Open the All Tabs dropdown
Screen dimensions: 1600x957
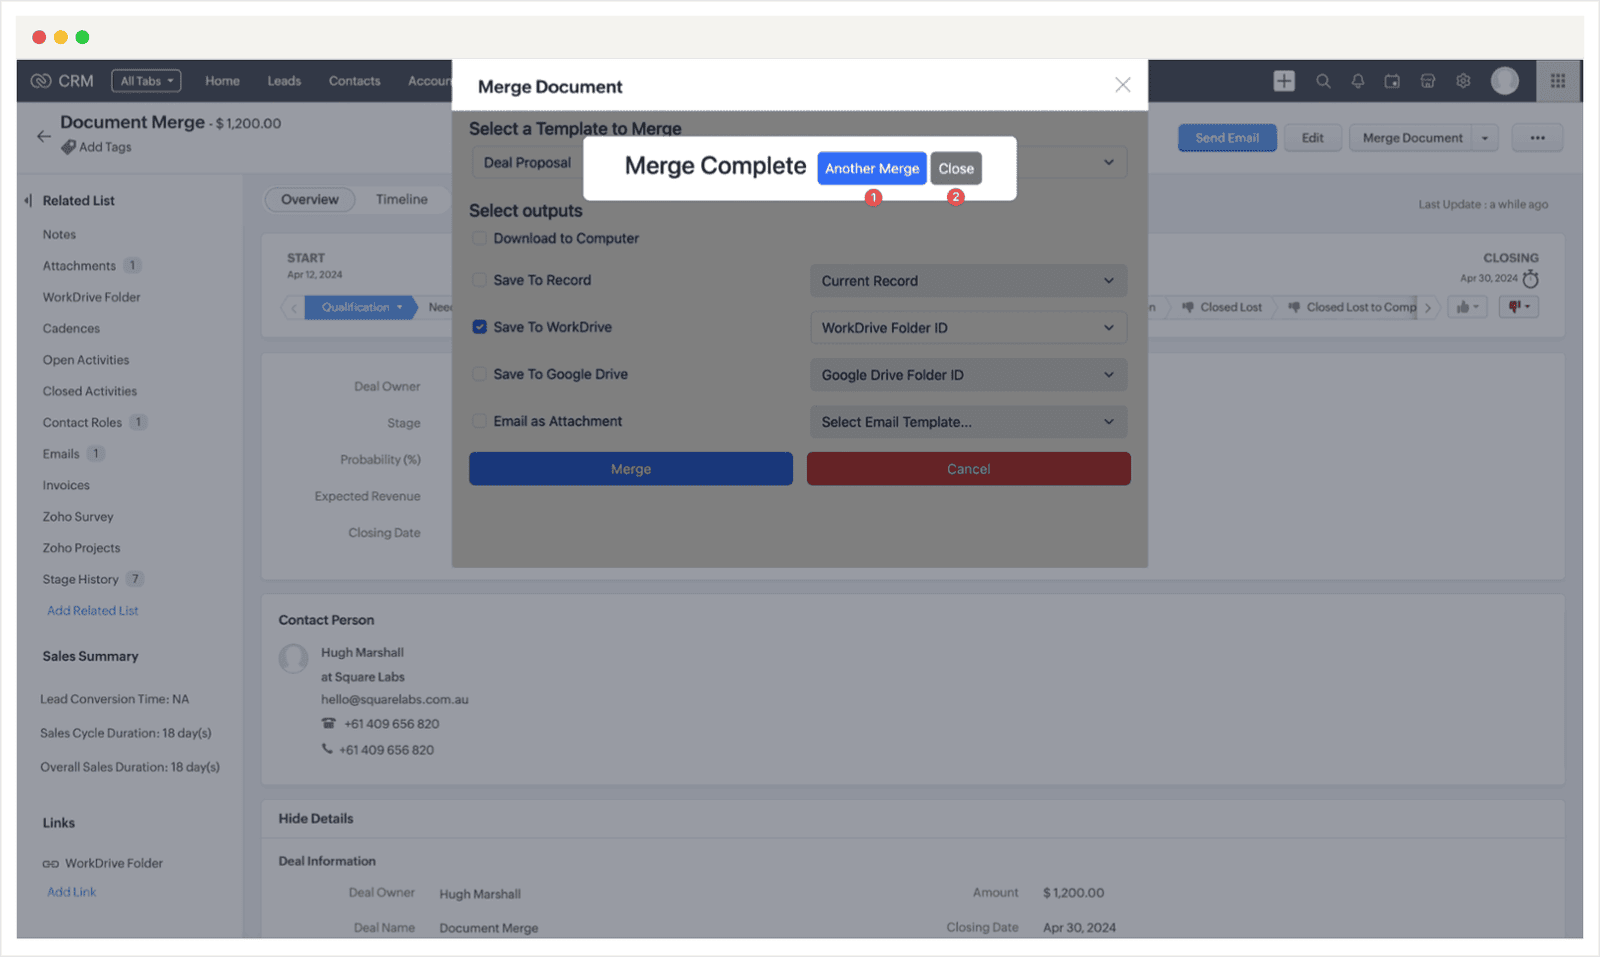click(146, 81)
